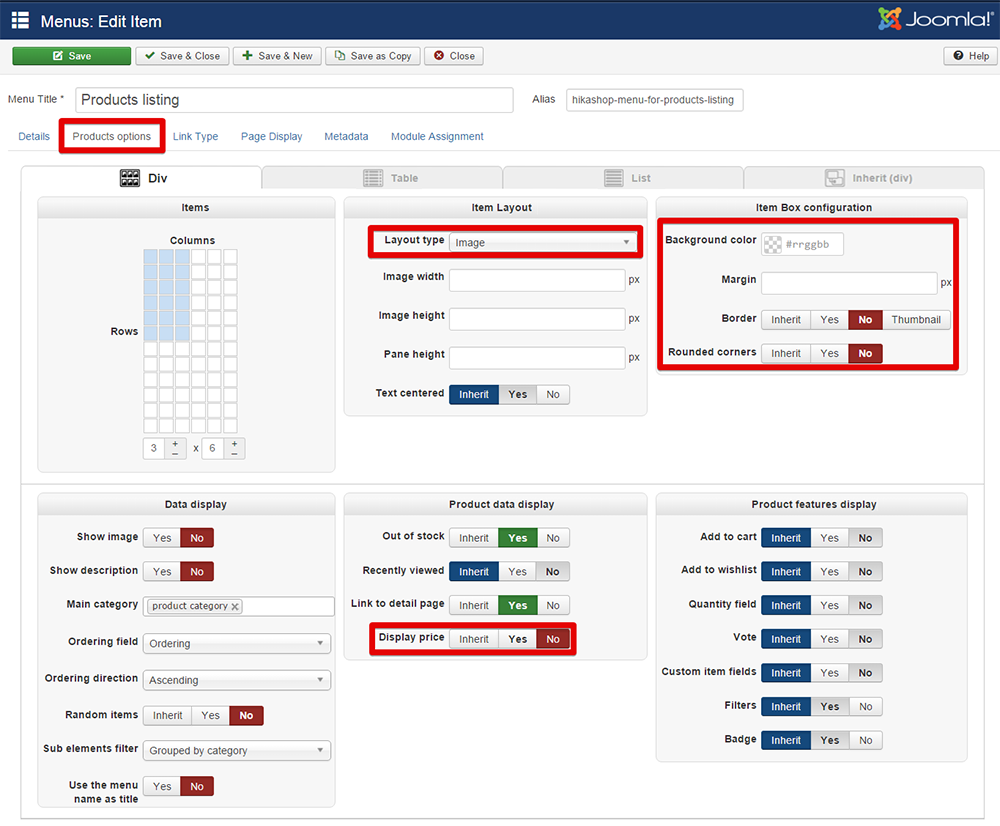Image resolution: width=1000 pixels, height=826 pixels.
Task: Click the Div layout grid icon
Action: point(129,178)
